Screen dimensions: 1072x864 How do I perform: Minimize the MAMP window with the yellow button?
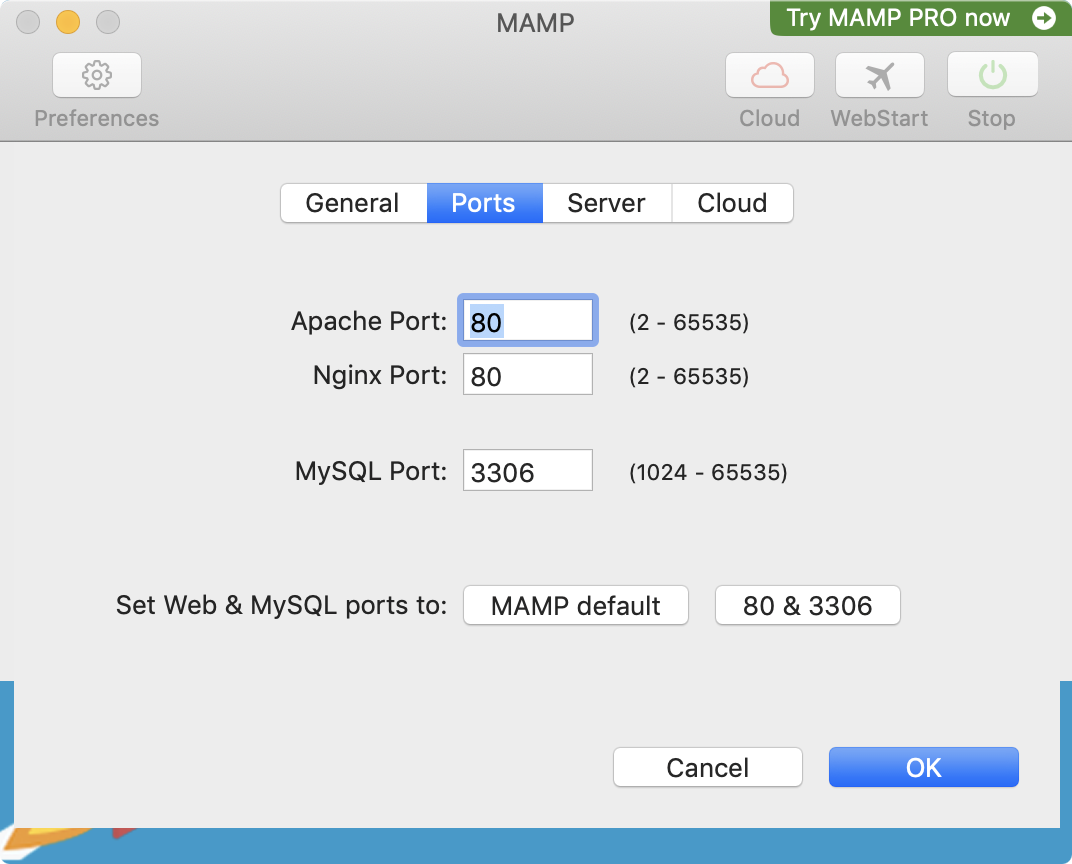[x=68, y=21]
